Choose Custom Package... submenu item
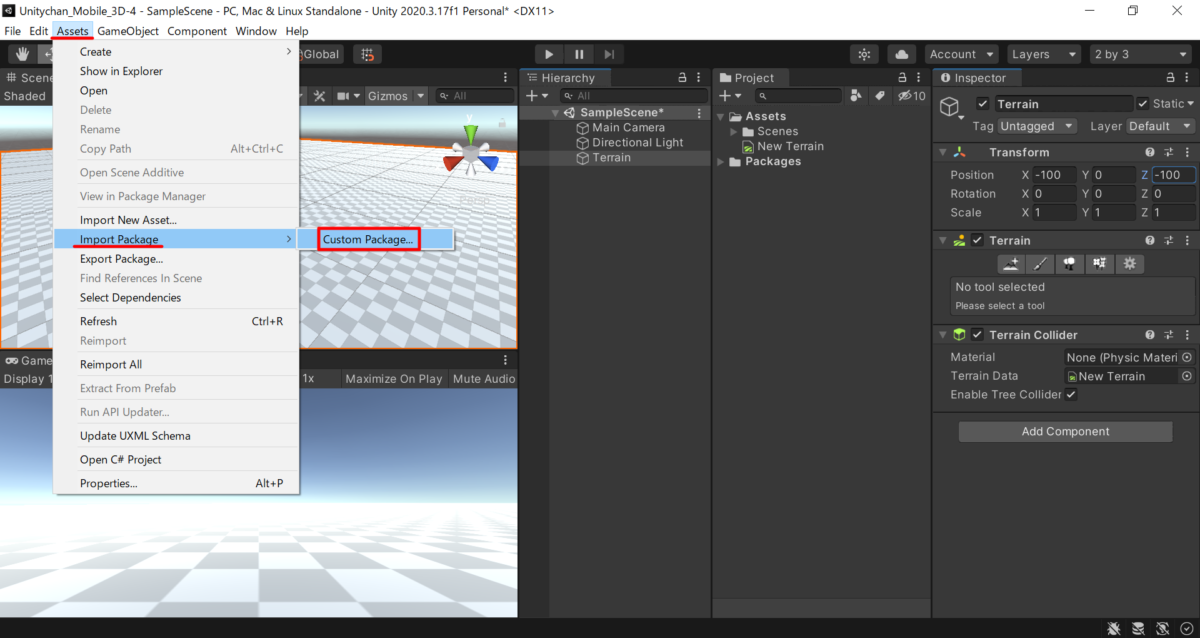Screen dimensions: 1200x638 pyautogui.click(x=368, y=240)
